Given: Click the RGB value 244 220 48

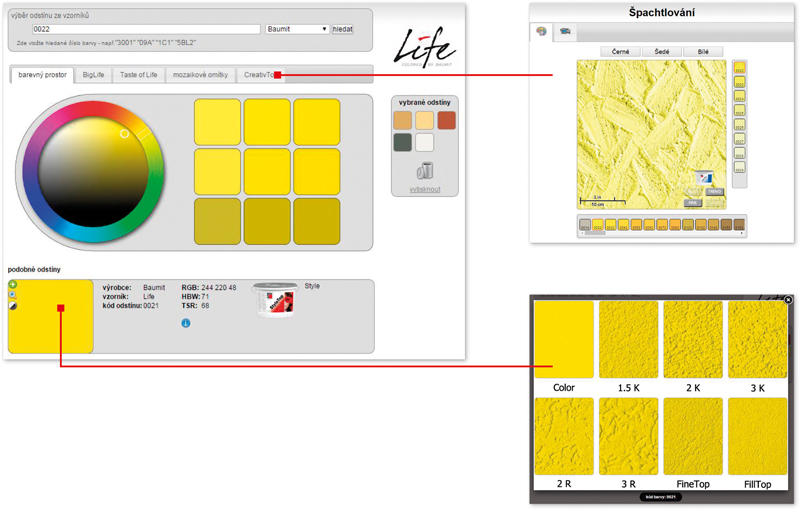Looking at the screenshot, I should pos(219,288).
